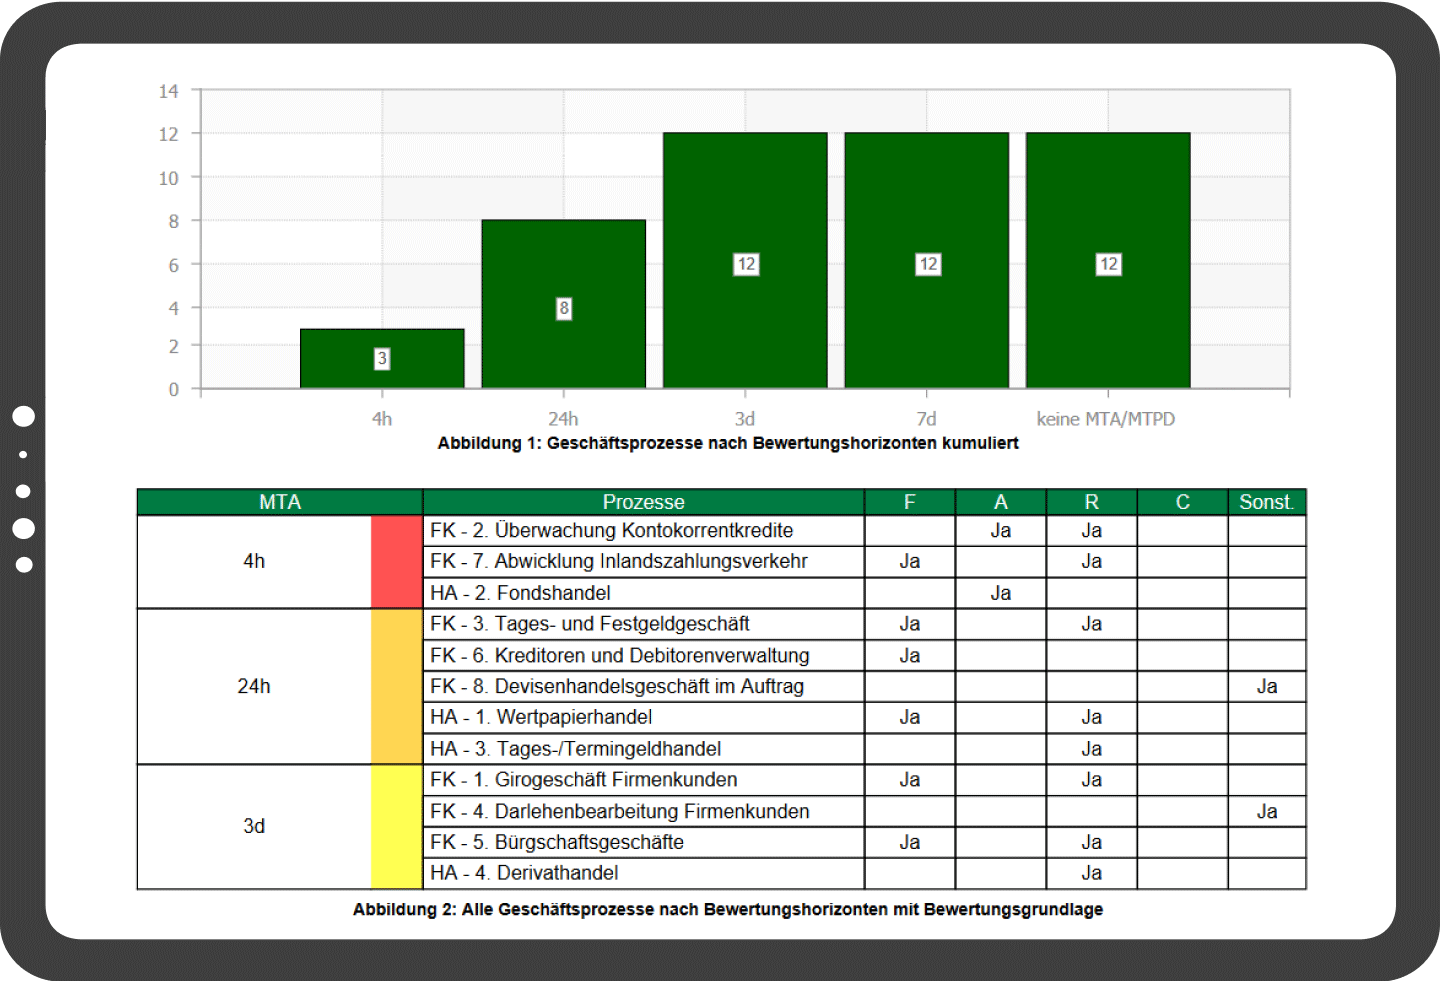Toggle Ja for HA-2 Fondshandel in column A
This screenshot has height=981, width=1440.
[1000, 592]
